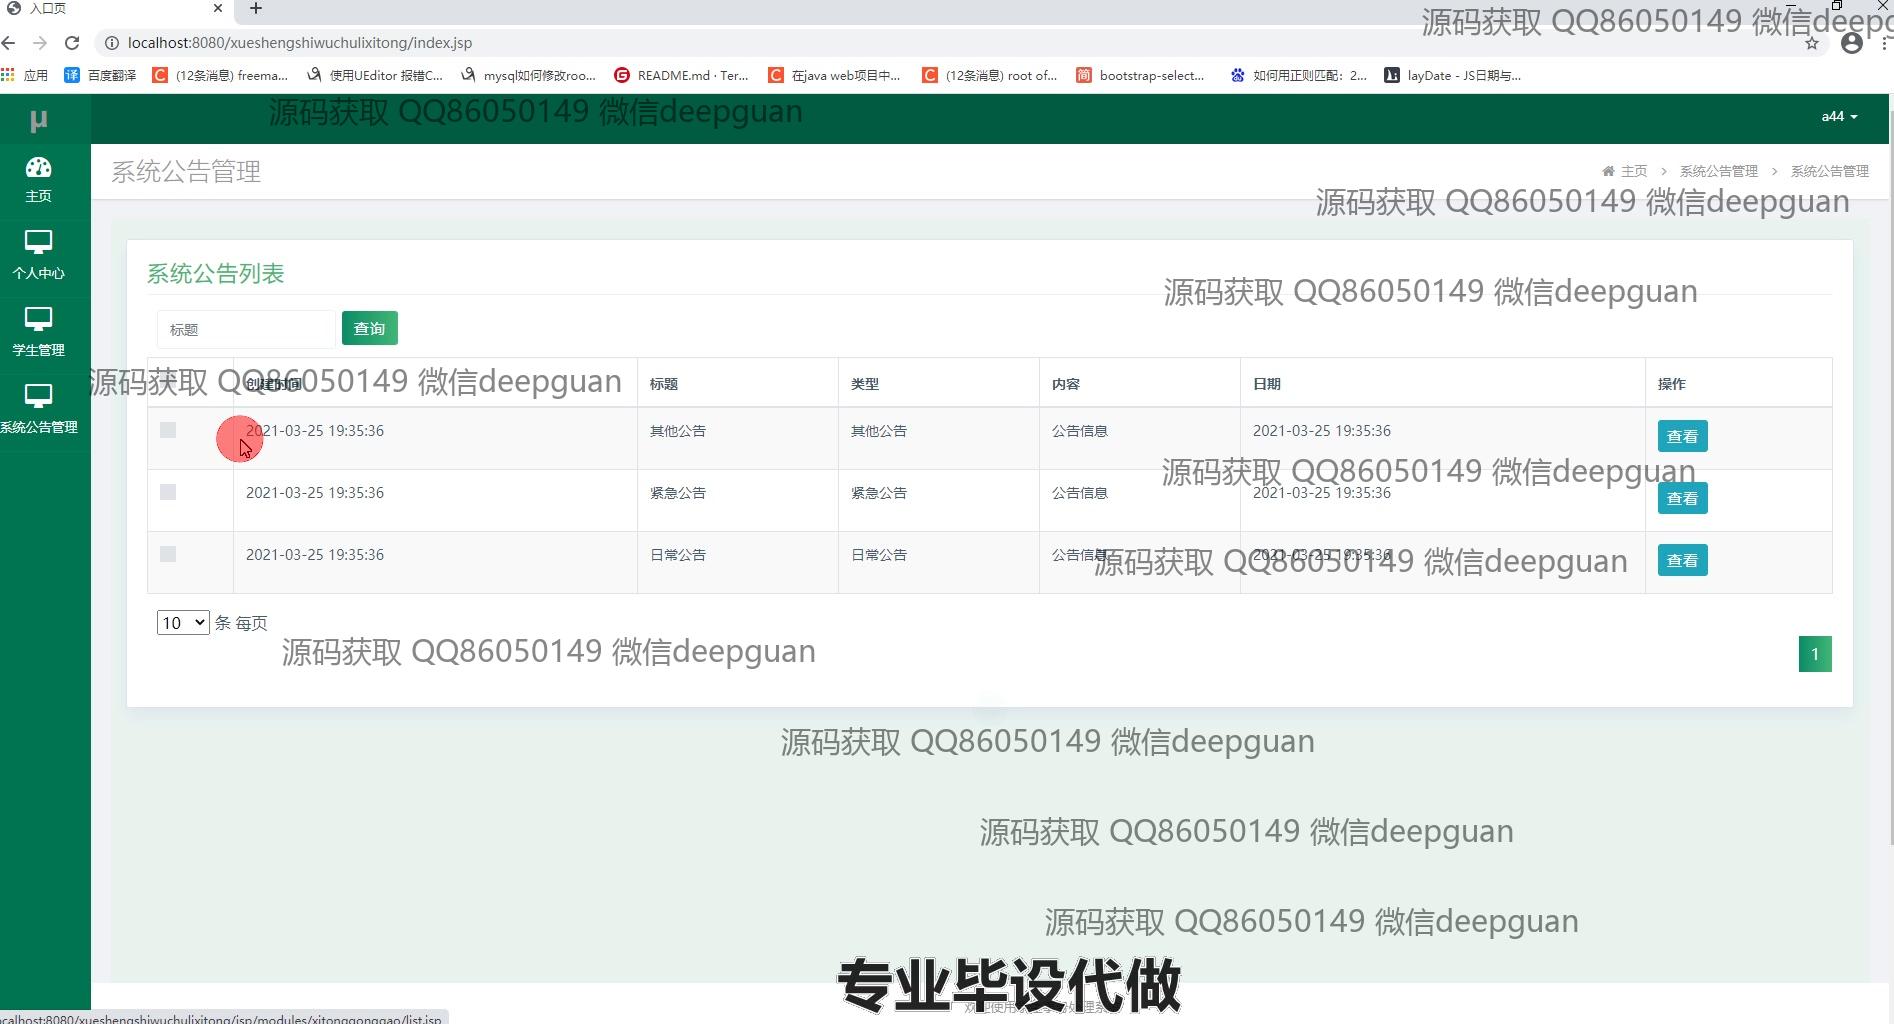Check the checkbox for 日常公告 row
1894x1024 pixels.
pos(168,554)
